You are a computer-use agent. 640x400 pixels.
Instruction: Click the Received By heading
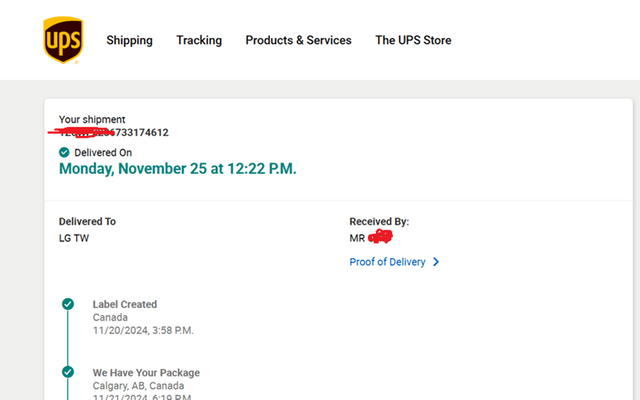(379, 221)
